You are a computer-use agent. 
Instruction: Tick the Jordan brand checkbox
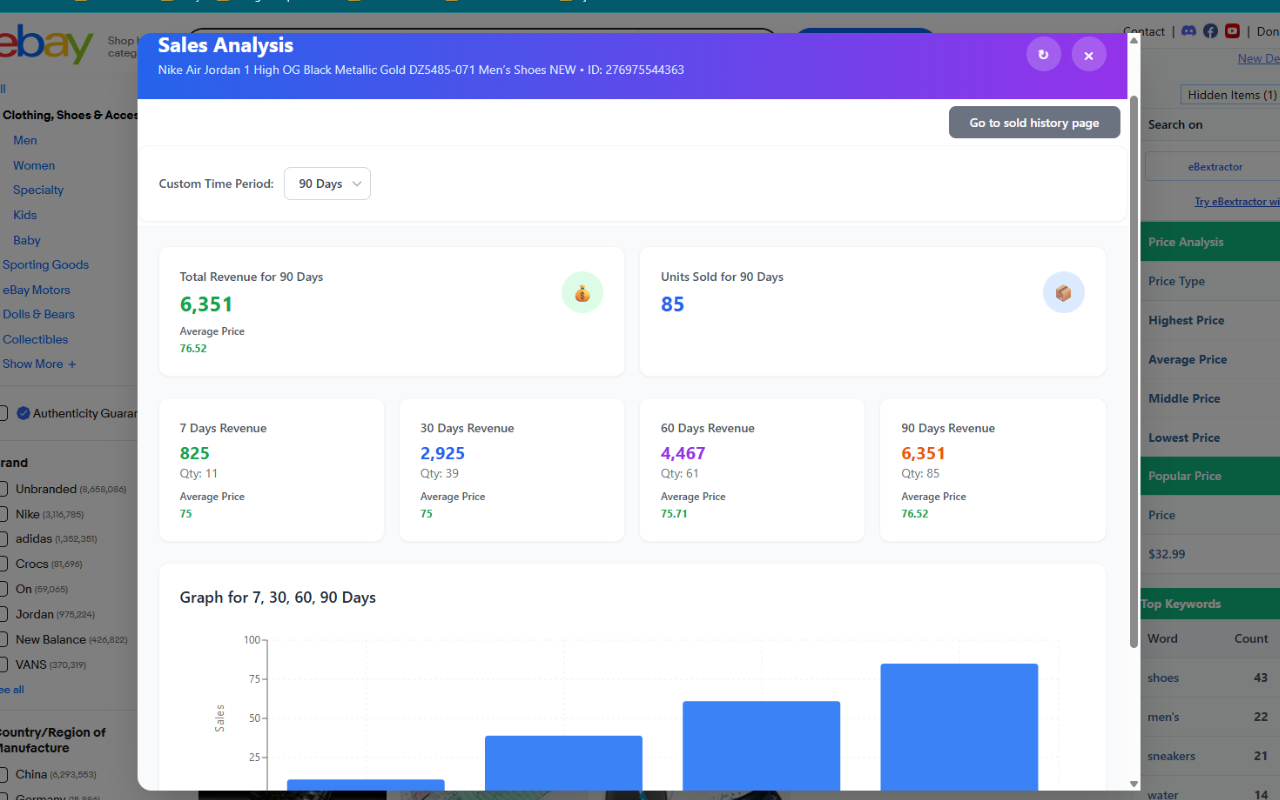coord(3,614)
